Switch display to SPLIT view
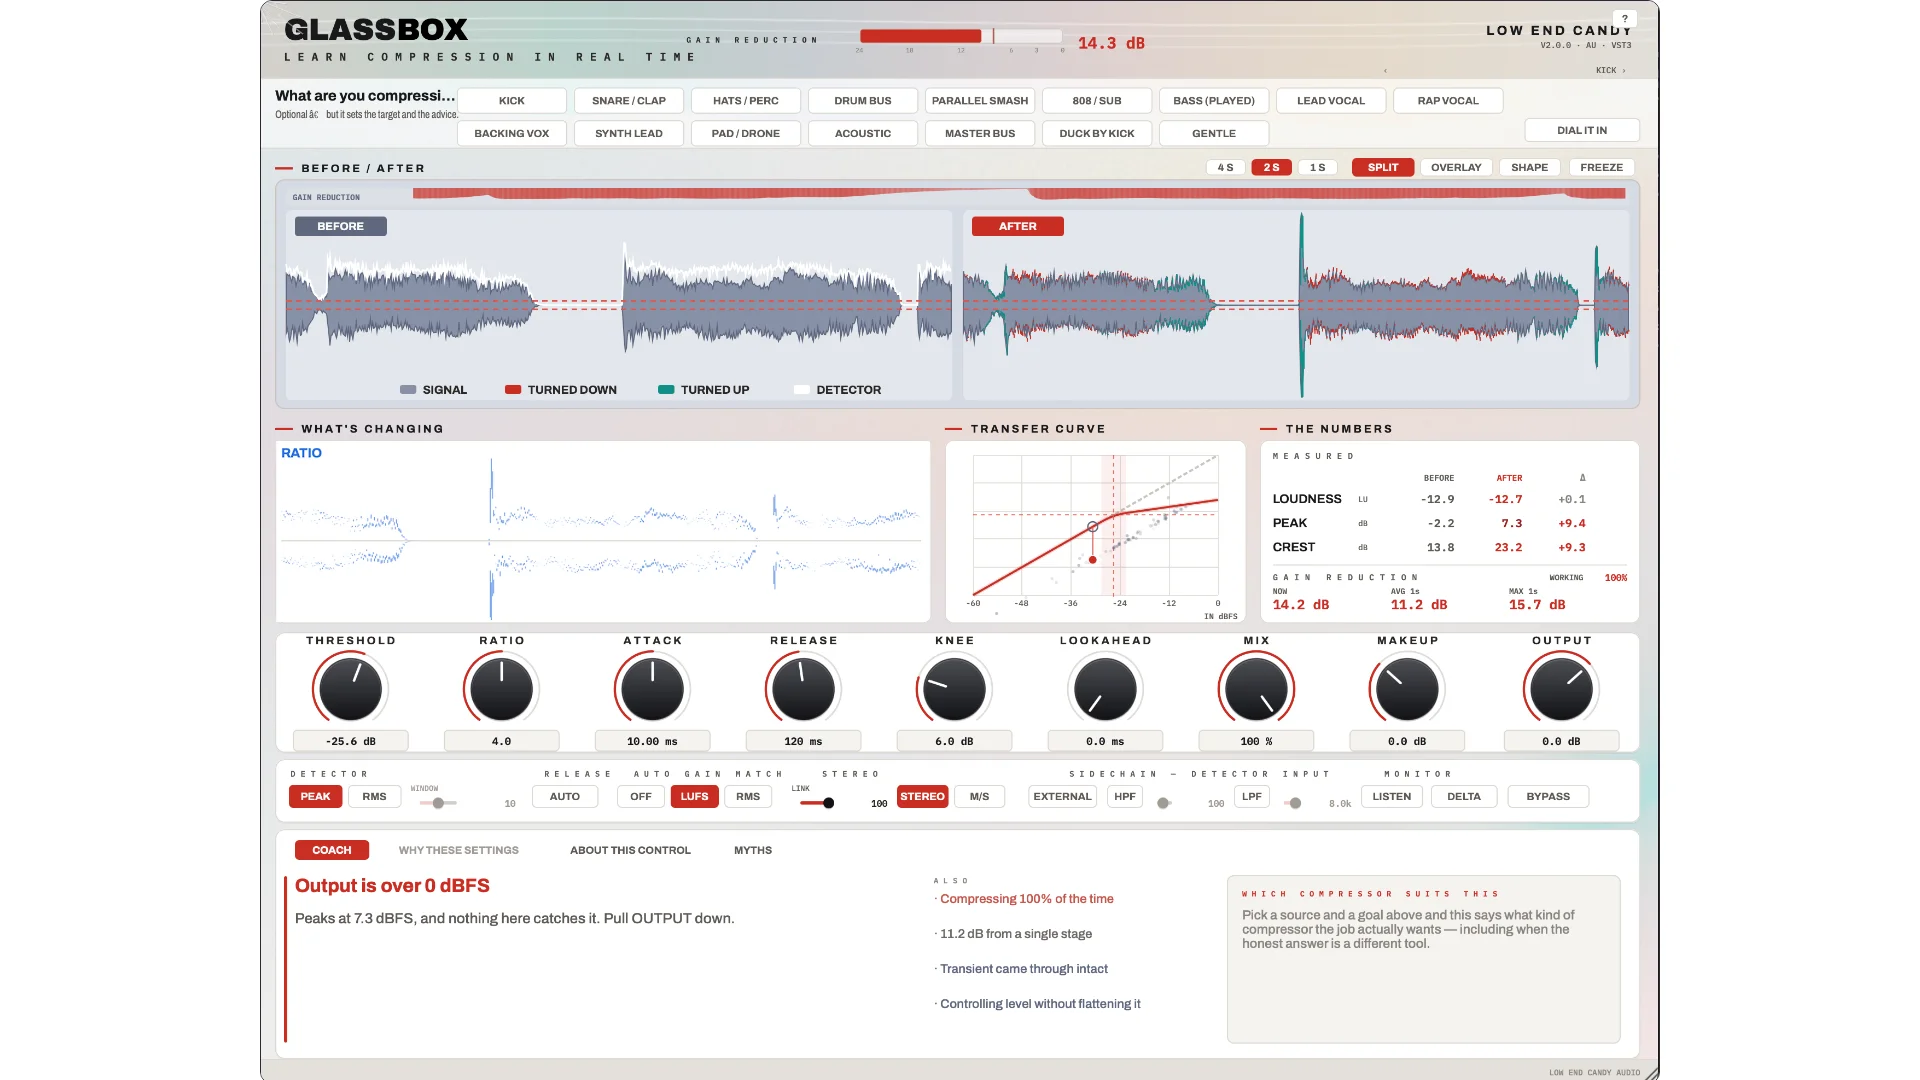1920x1080 pixels. pyautogui.click(x=1383, y=168)
